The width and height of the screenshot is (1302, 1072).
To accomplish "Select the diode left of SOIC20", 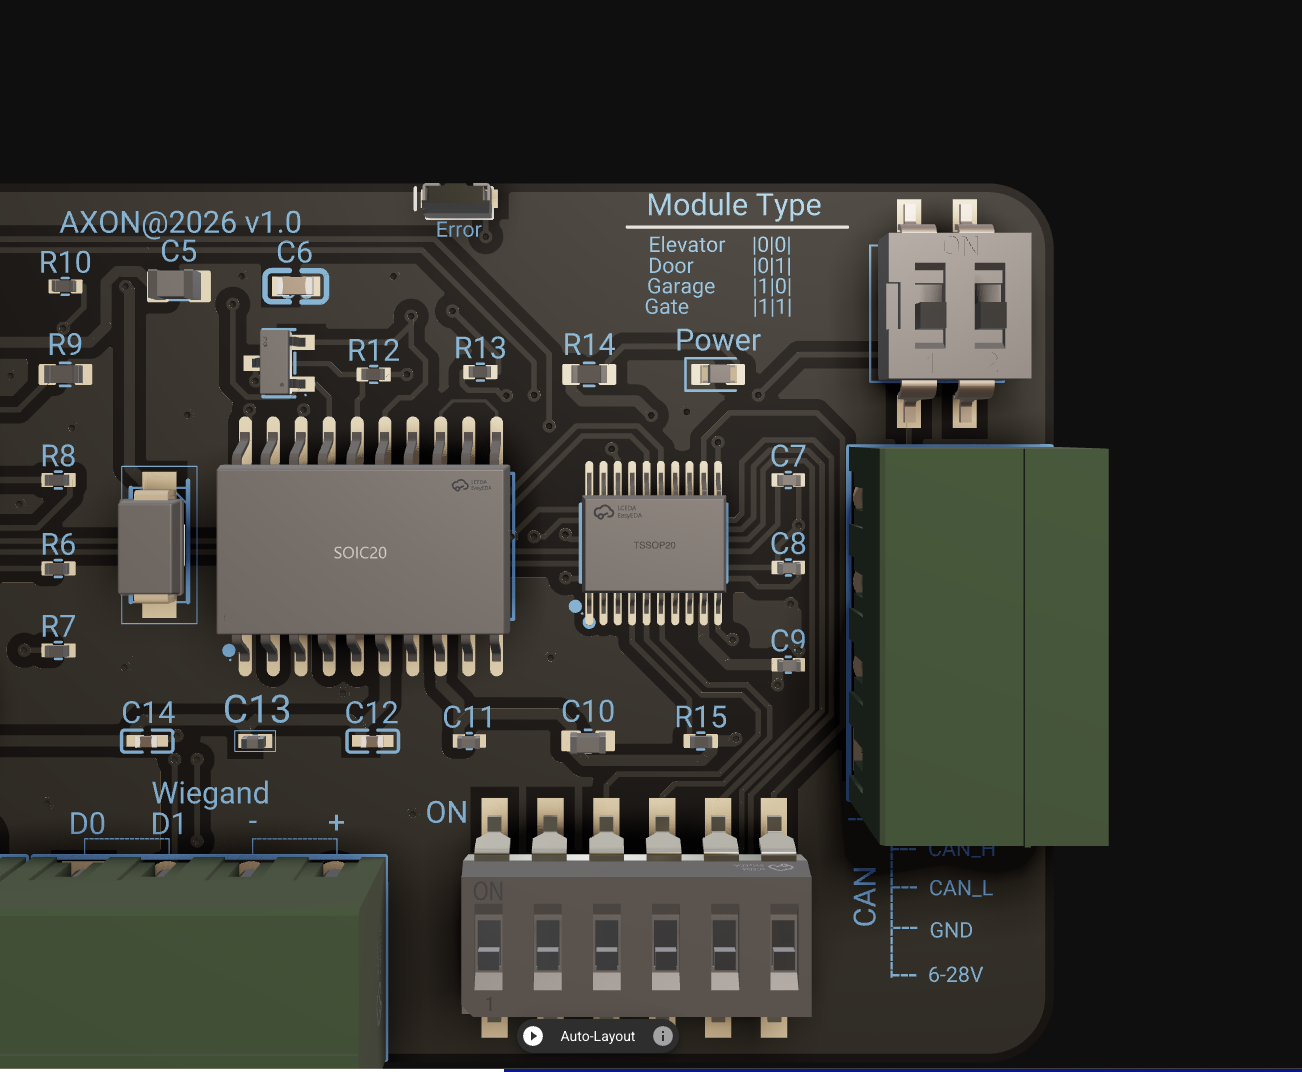I will (152, 545).
